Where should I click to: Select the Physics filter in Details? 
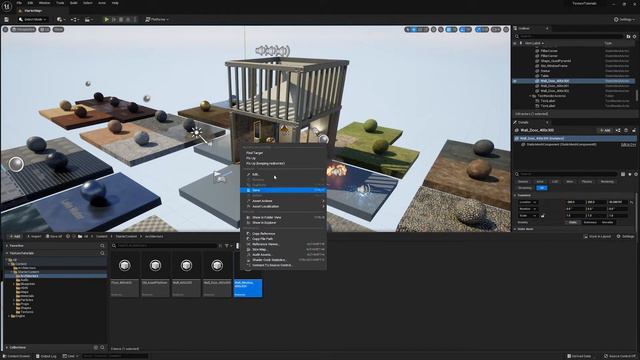[587, 181]
